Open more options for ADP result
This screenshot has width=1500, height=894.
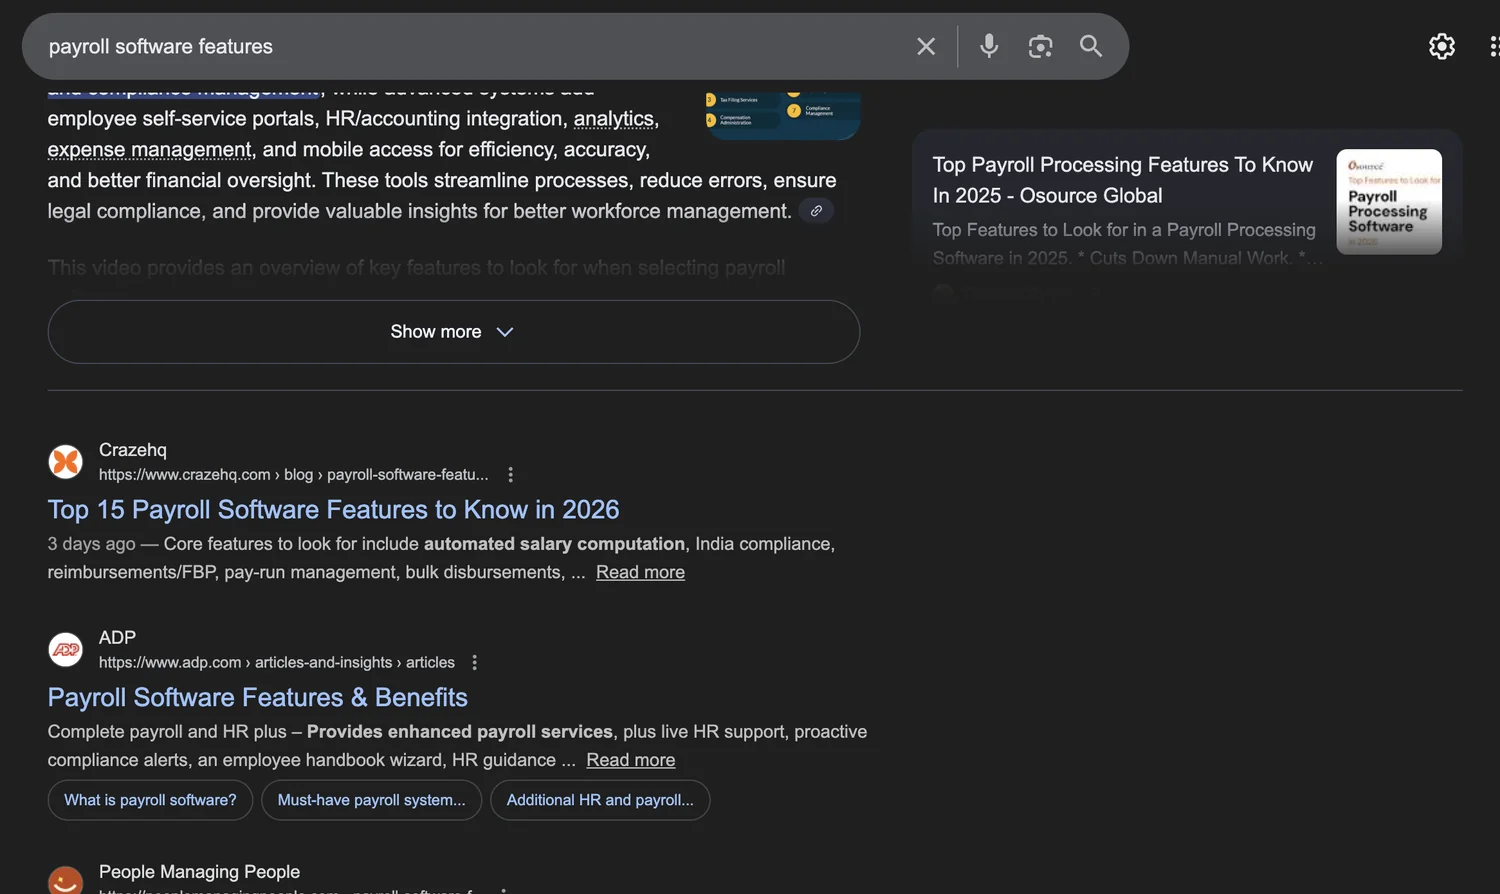point(475,663)
